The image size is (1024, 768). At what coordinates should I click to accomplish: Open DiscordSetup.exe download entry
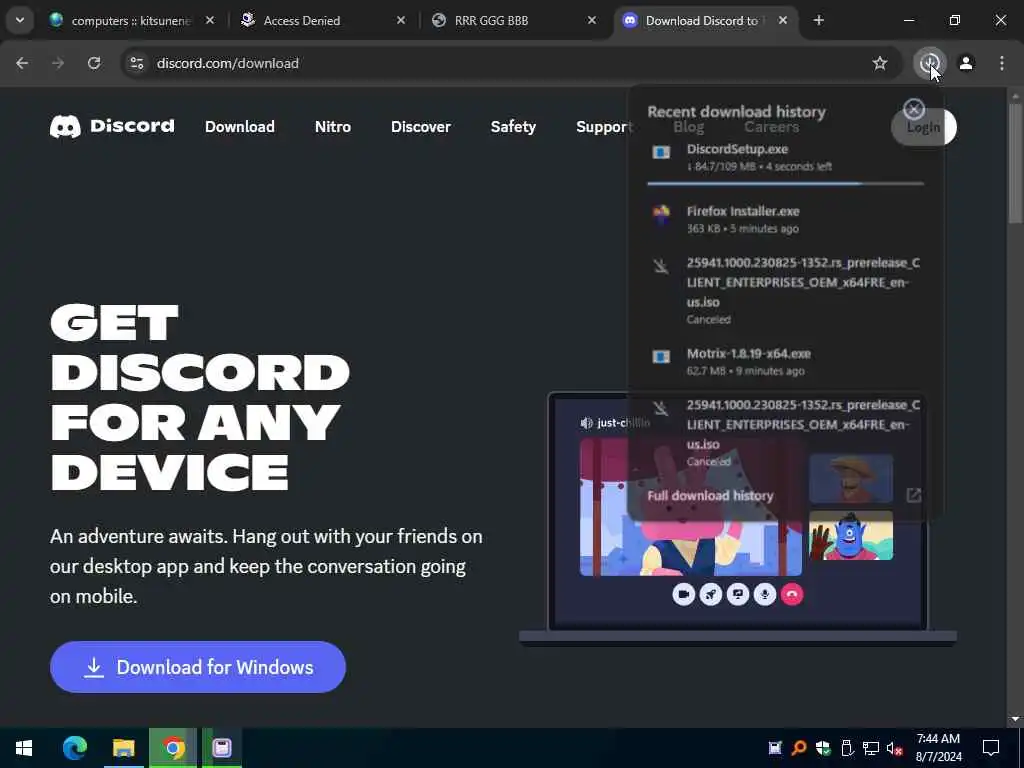pos(785,157)
